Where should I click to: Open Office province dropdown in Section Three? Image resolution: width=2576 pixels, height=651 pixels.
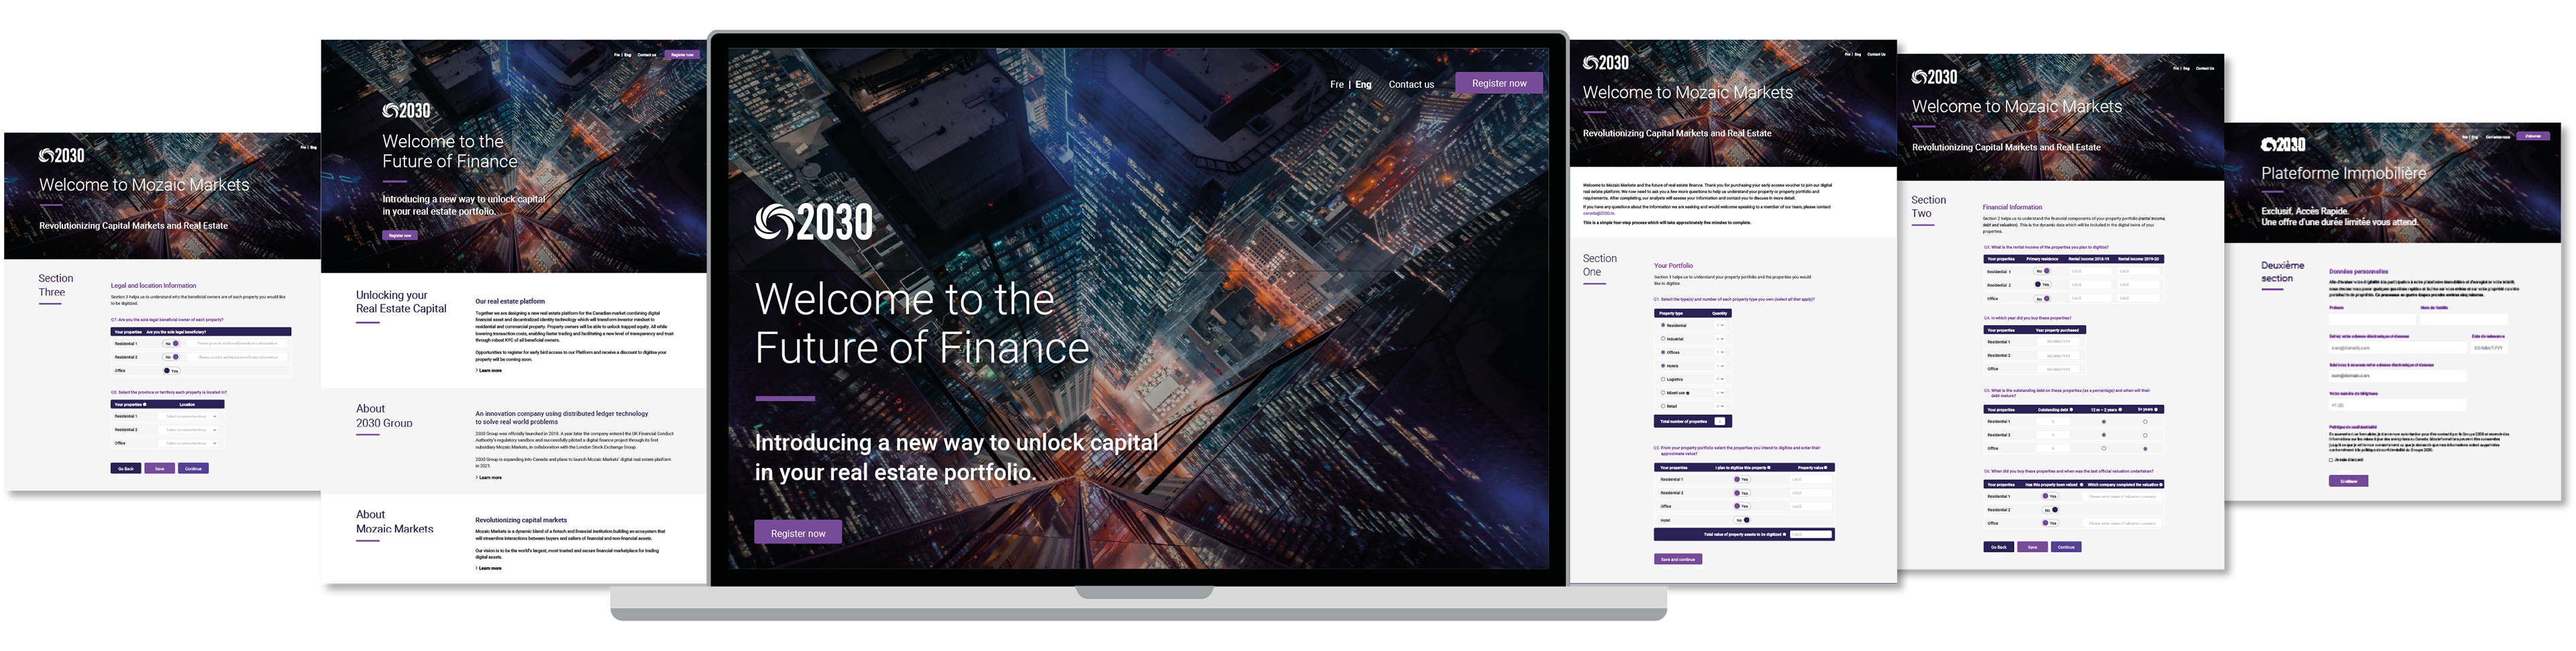(188, 444)
